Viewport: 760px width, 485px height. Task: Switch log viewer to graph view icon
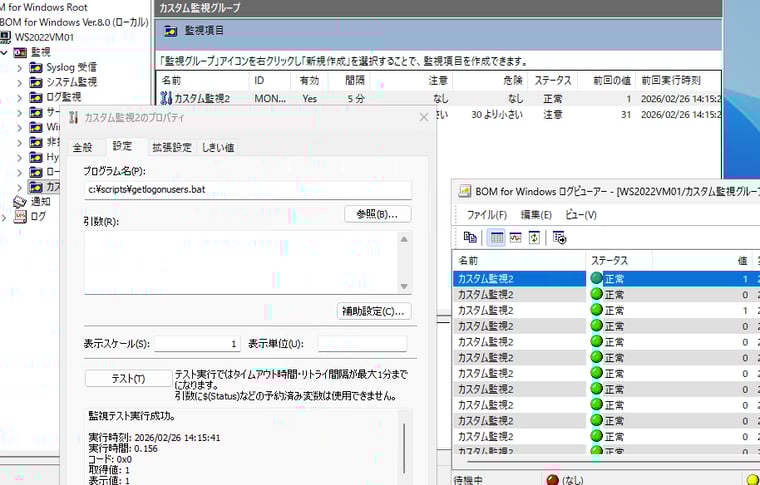point(515,237)
